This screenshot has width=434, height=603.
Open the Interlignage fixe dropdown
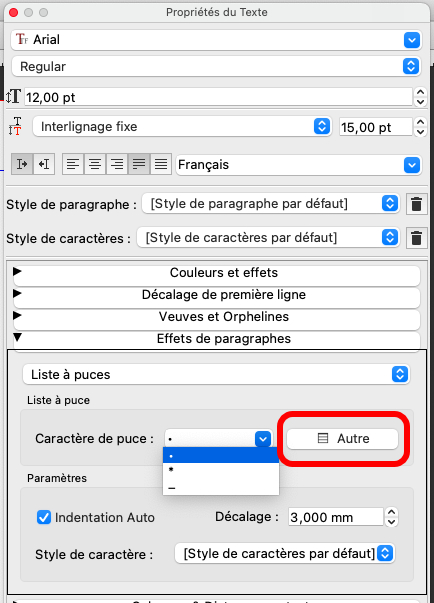(182, 127)
